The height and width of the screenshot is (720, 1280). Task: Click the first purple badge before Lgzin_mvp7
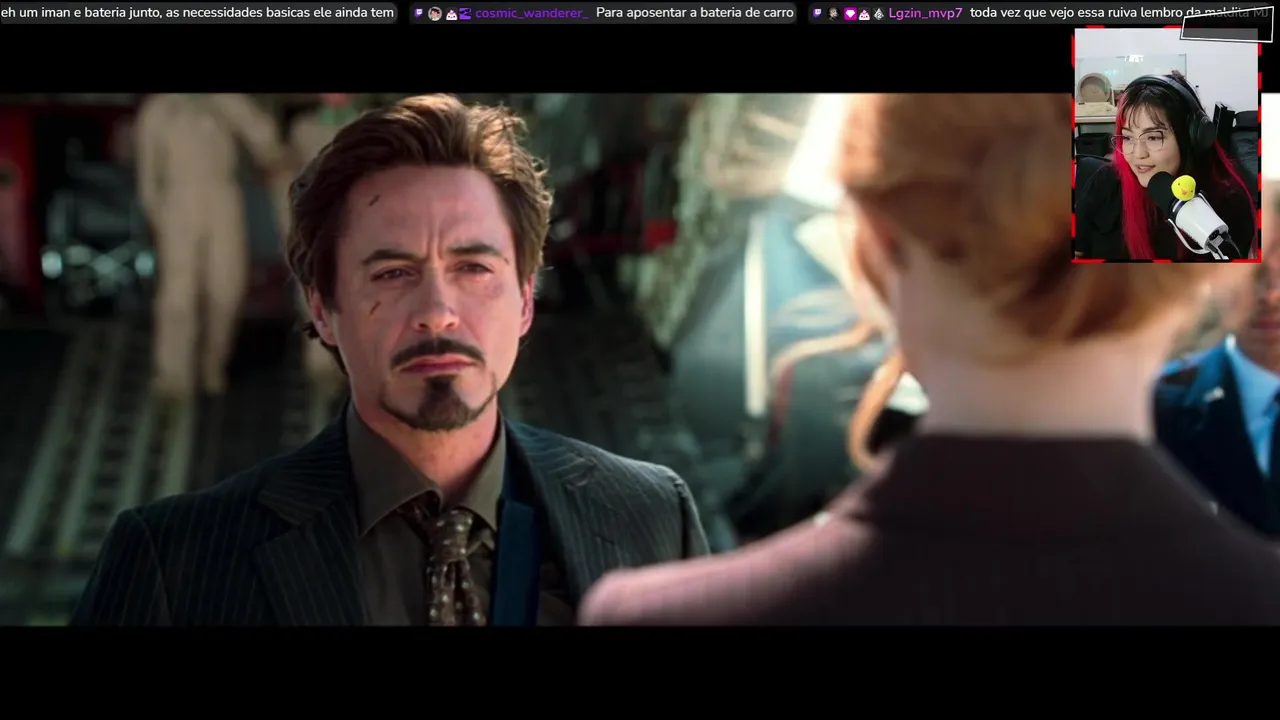click(x=817, y=13)
